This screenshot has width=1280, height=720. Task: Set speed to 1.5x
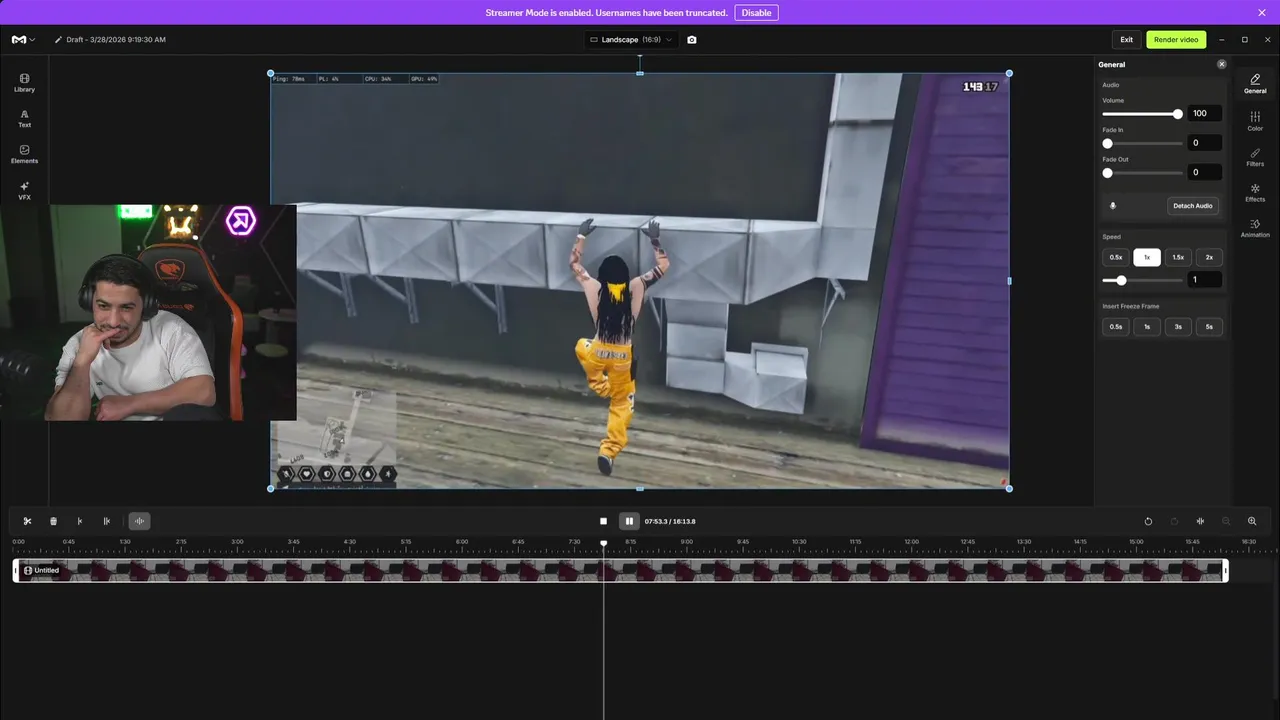coord(1178,257)
